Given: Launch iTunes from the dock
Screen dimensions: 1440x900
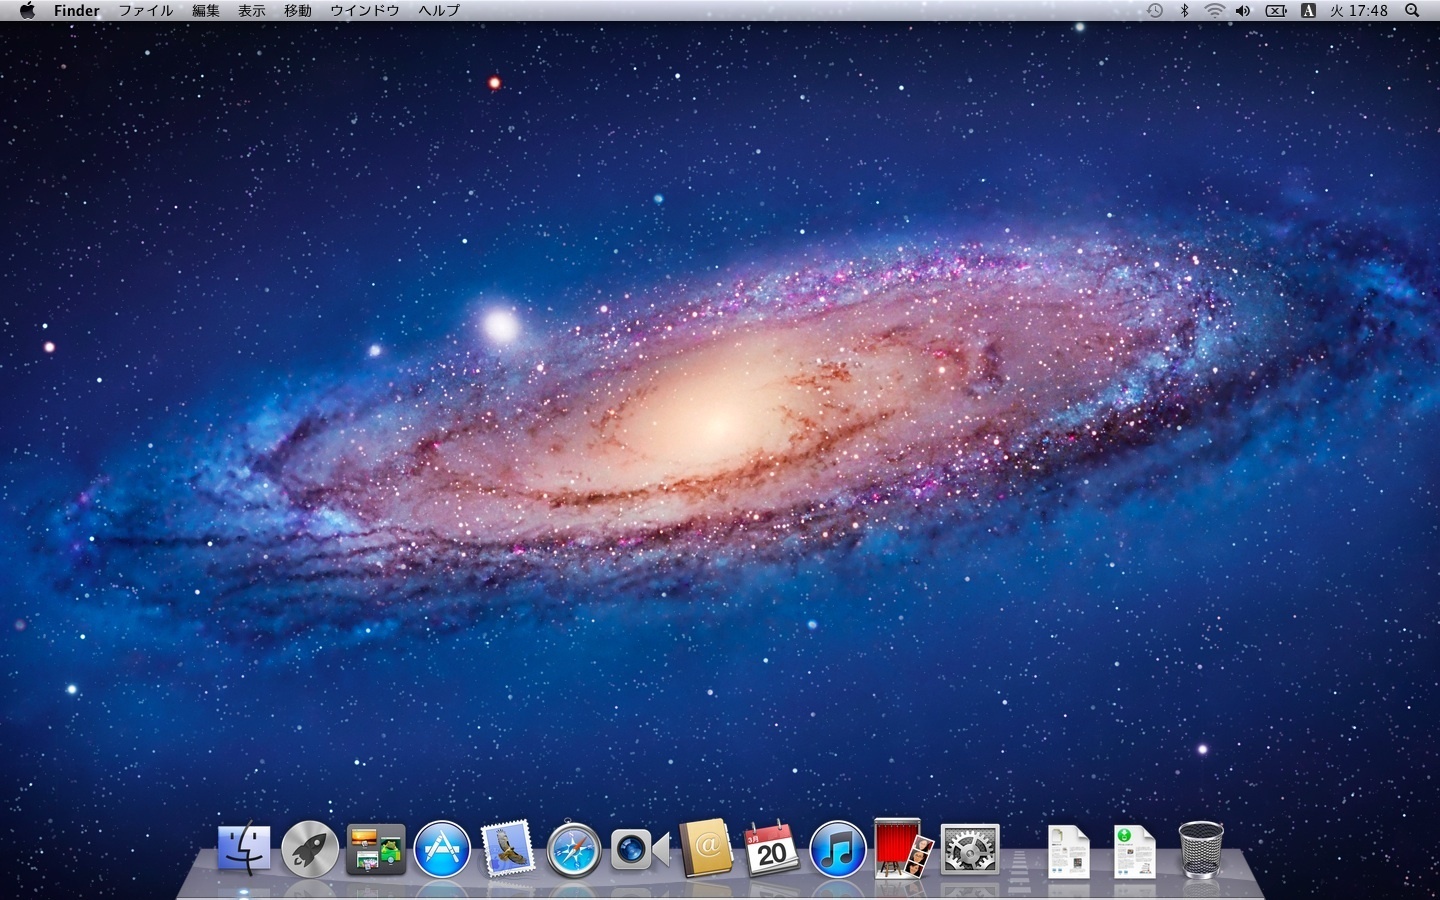Looking at the screenshot, I should 837,850.
